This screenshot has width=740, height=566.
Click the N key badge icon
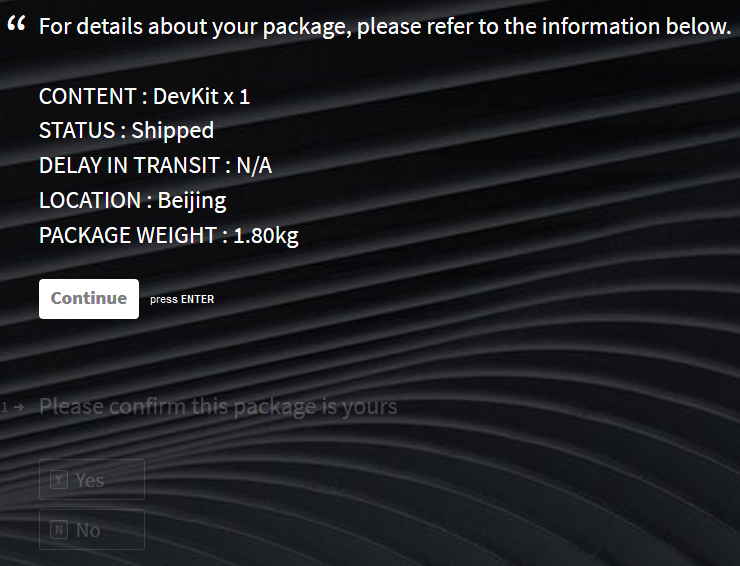(x=59, y=530)
